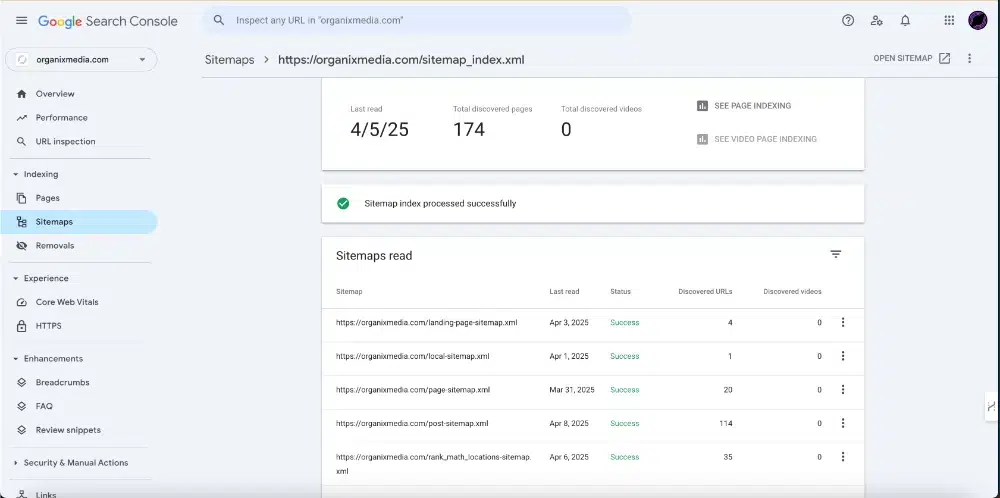Viewport: 1000px width, 498px height.
Task: Click the search magnifier icon in URL bar
Action: coord(219,20)
